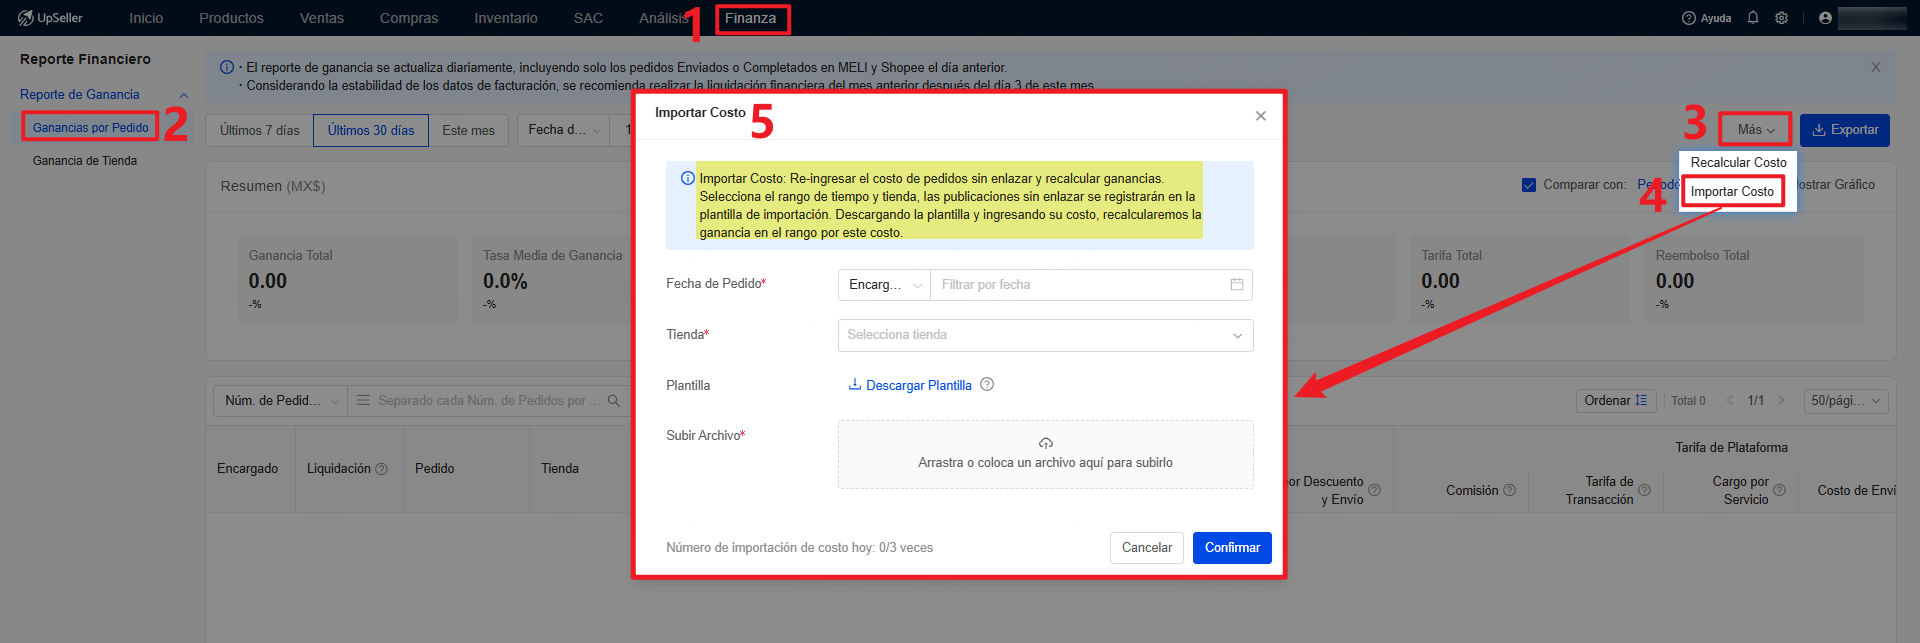This screenshot has width=1920, height=643.
Task: Open the Ventas menu
Action: tap(322, 18)
